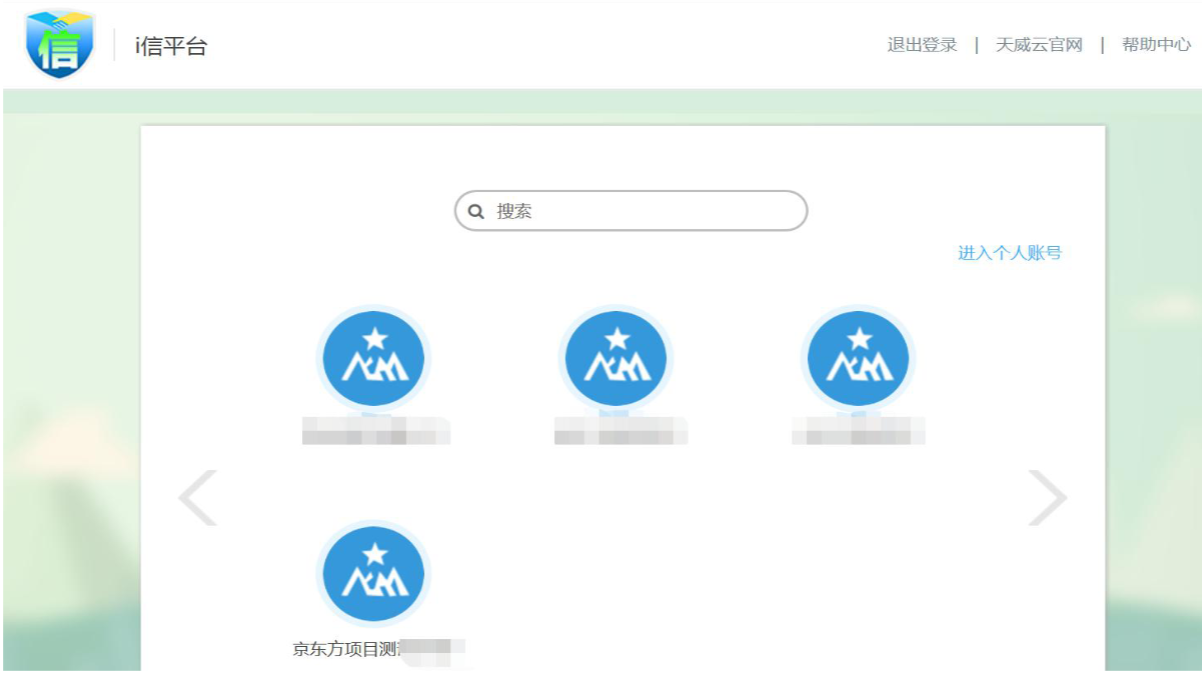
Task: Click blurred name under middle top-row icon
Action: coord(620,431)
